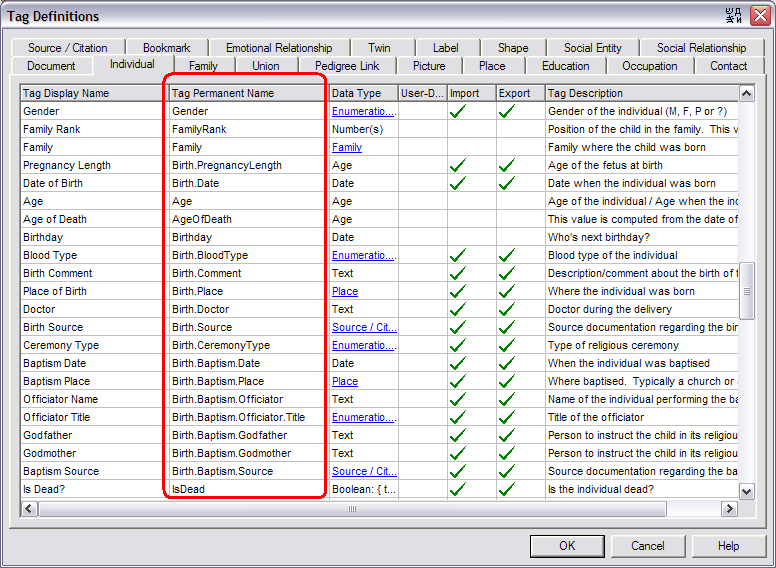Switch to the Shape tab
The width and height of the screenshot is (776, 568).
[x=513, y=48]
